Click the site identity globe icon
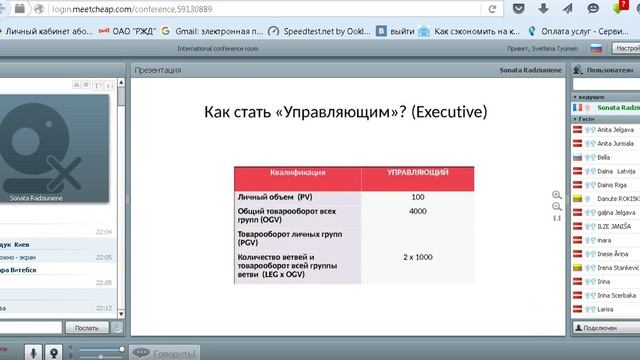 [x=39, y=9]
